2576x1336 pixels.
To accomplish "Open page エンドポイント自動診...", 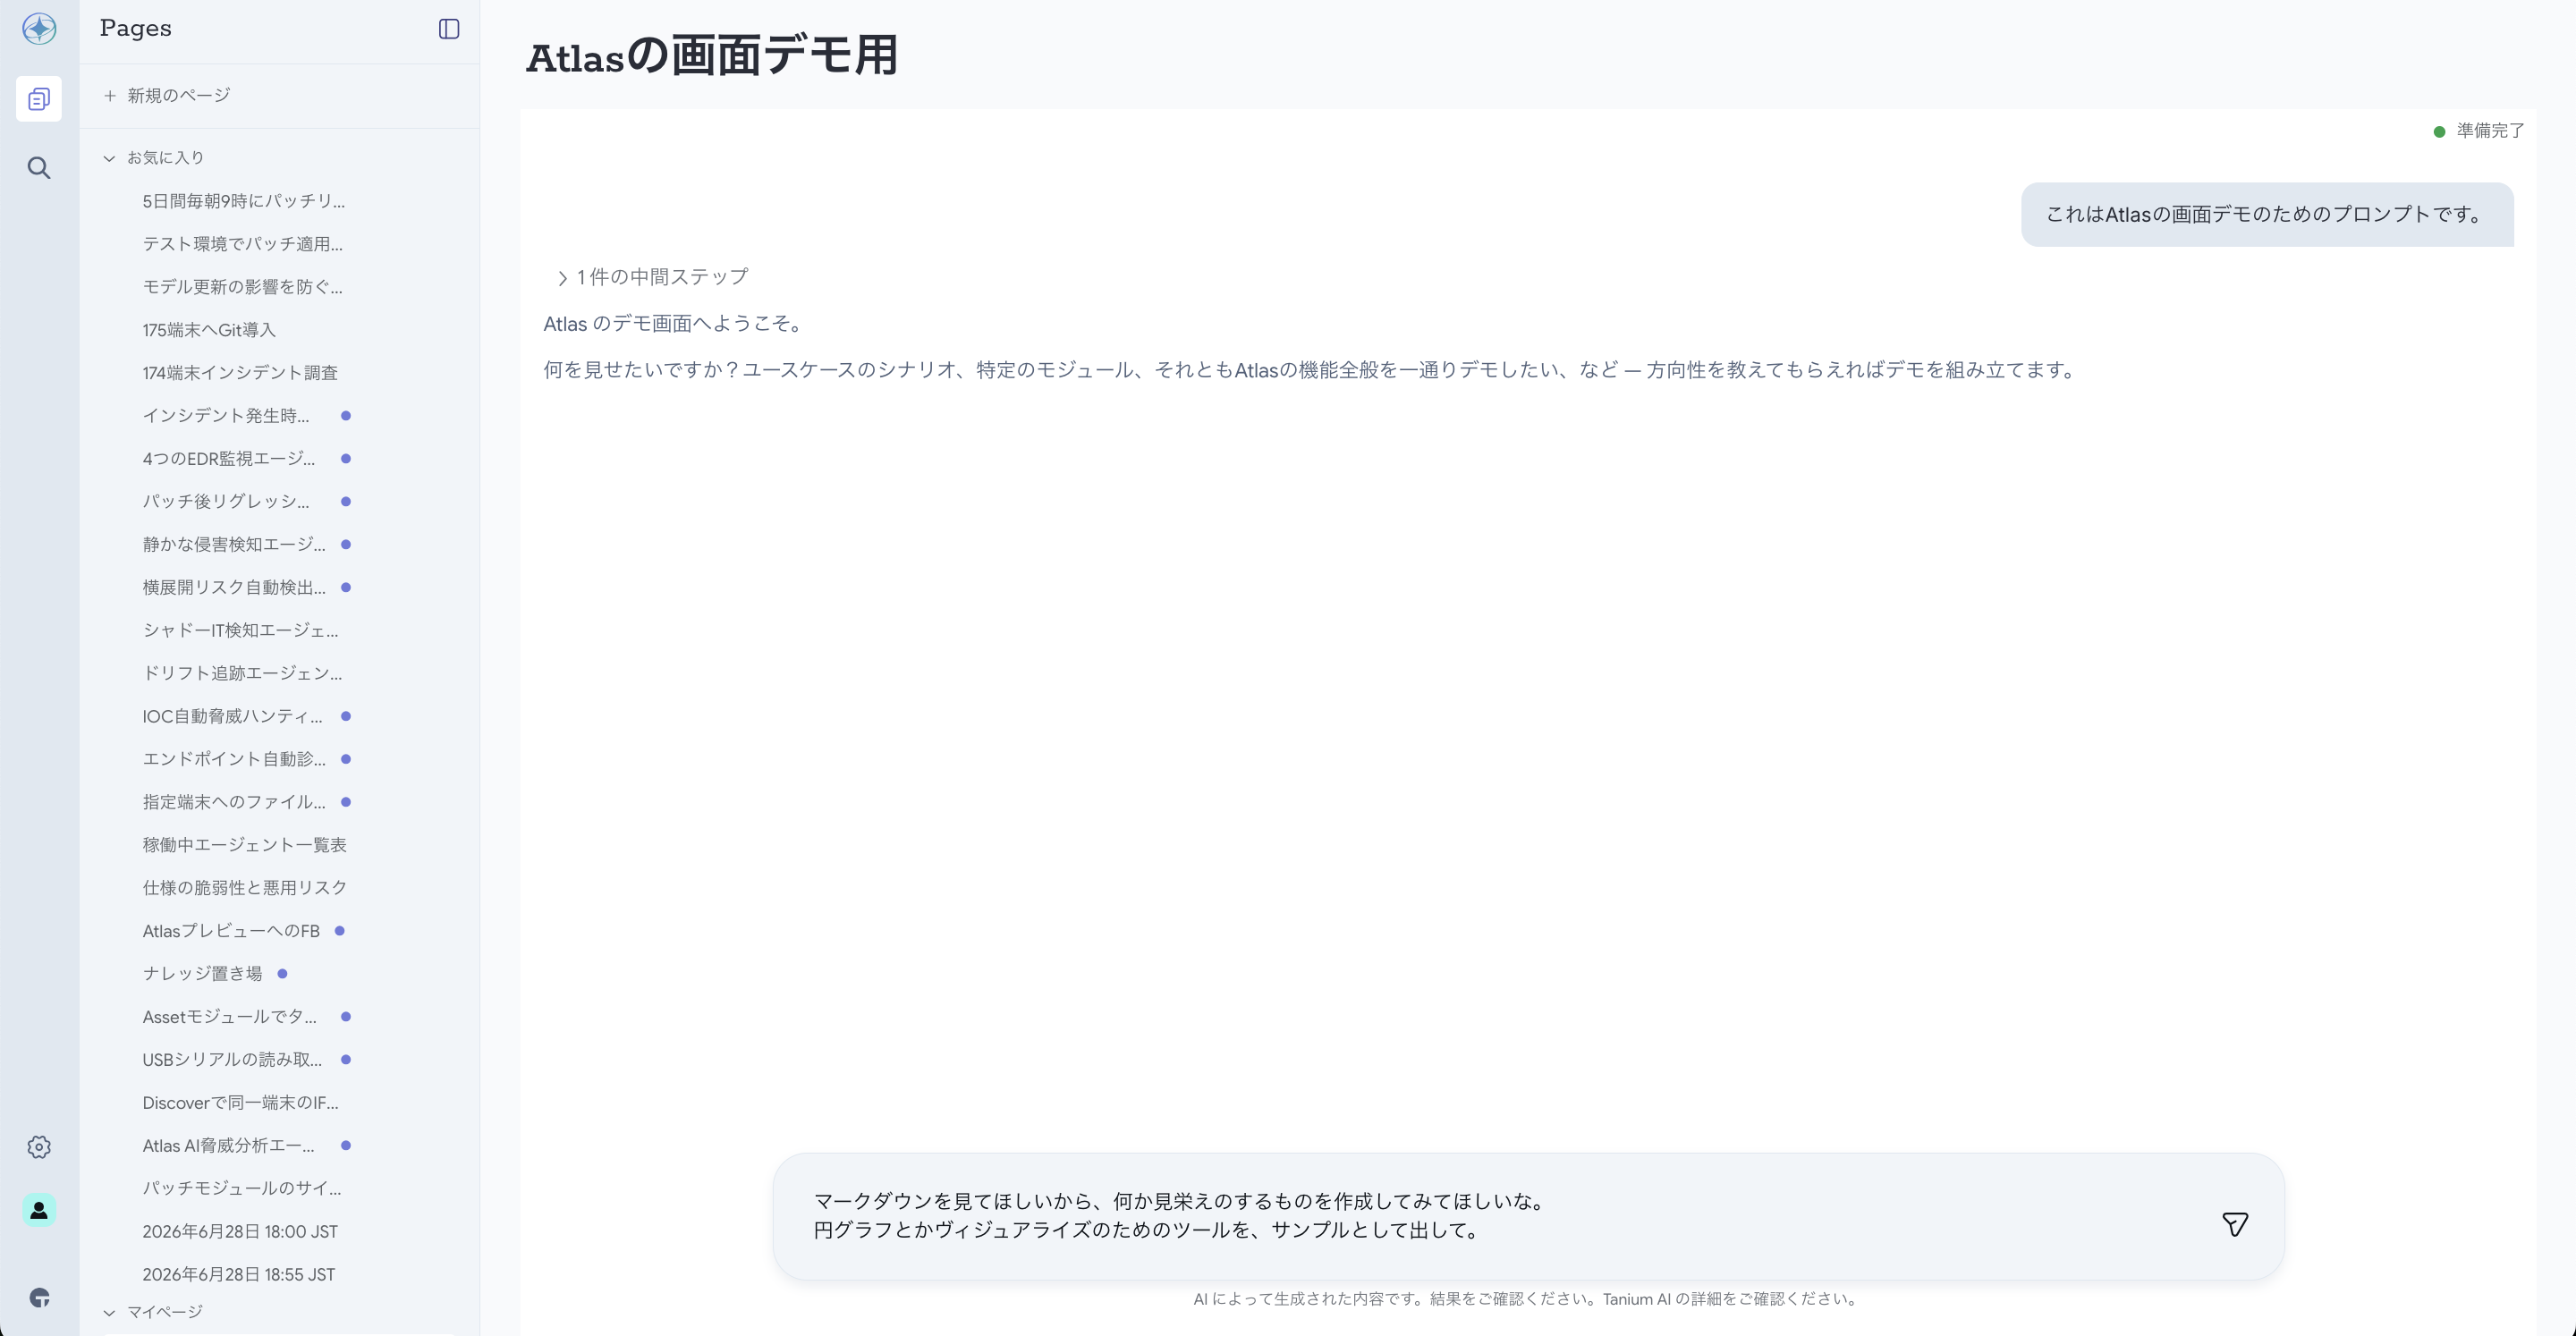I will click(x=234, y=760).
